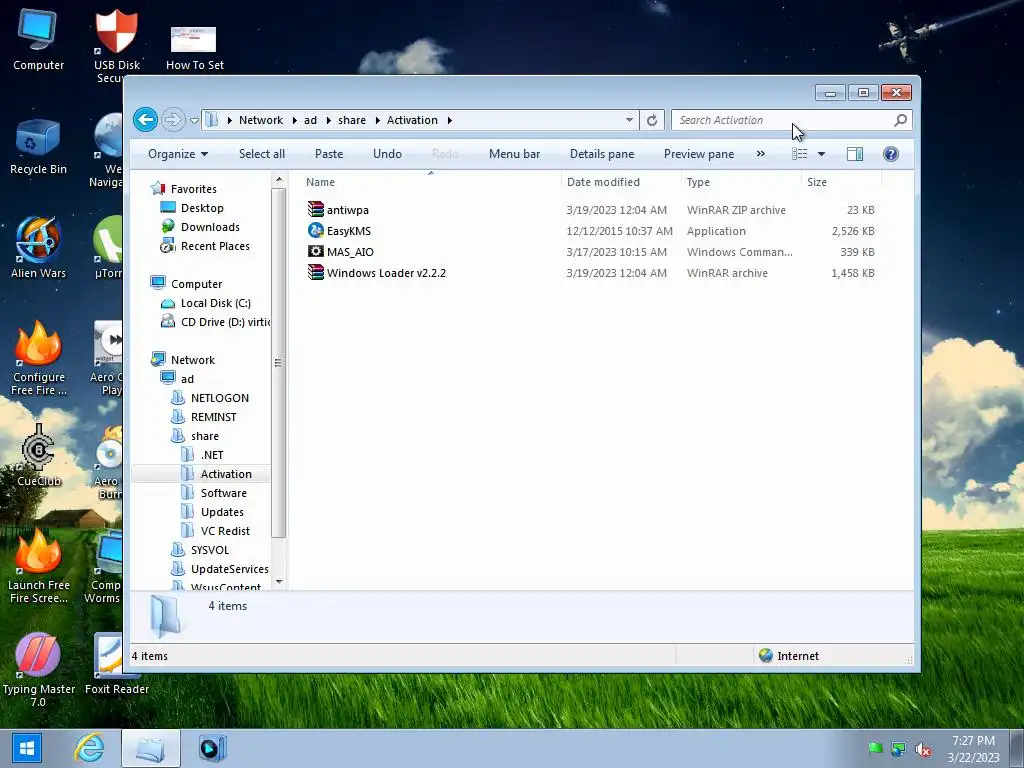Click the Network breadcrumb in address bar
Screen dimensions: 1024x768
point(261,120)
